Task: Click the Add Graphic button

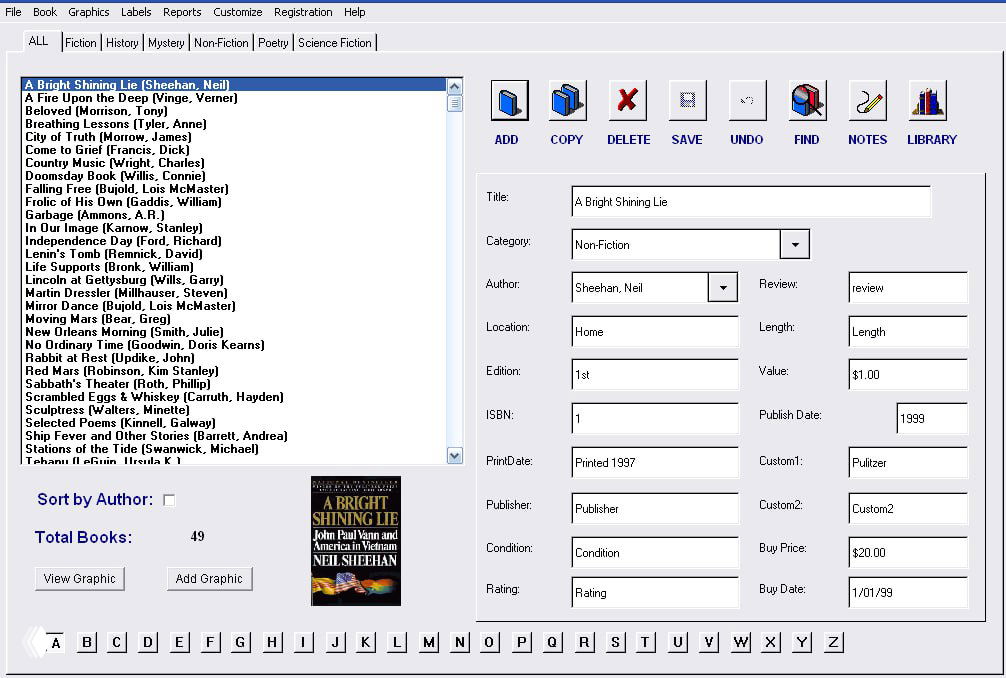Action: coord(209,578)
